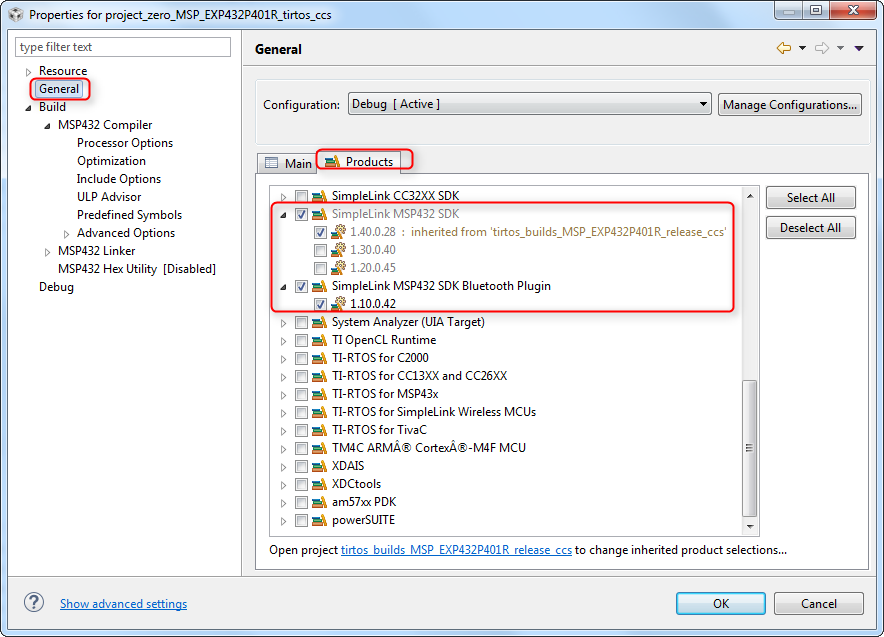The width and height of the screenshot is (884, 637).
Task: Click the gear icon for version 1.40.0.28
Action: pos(338,232)
